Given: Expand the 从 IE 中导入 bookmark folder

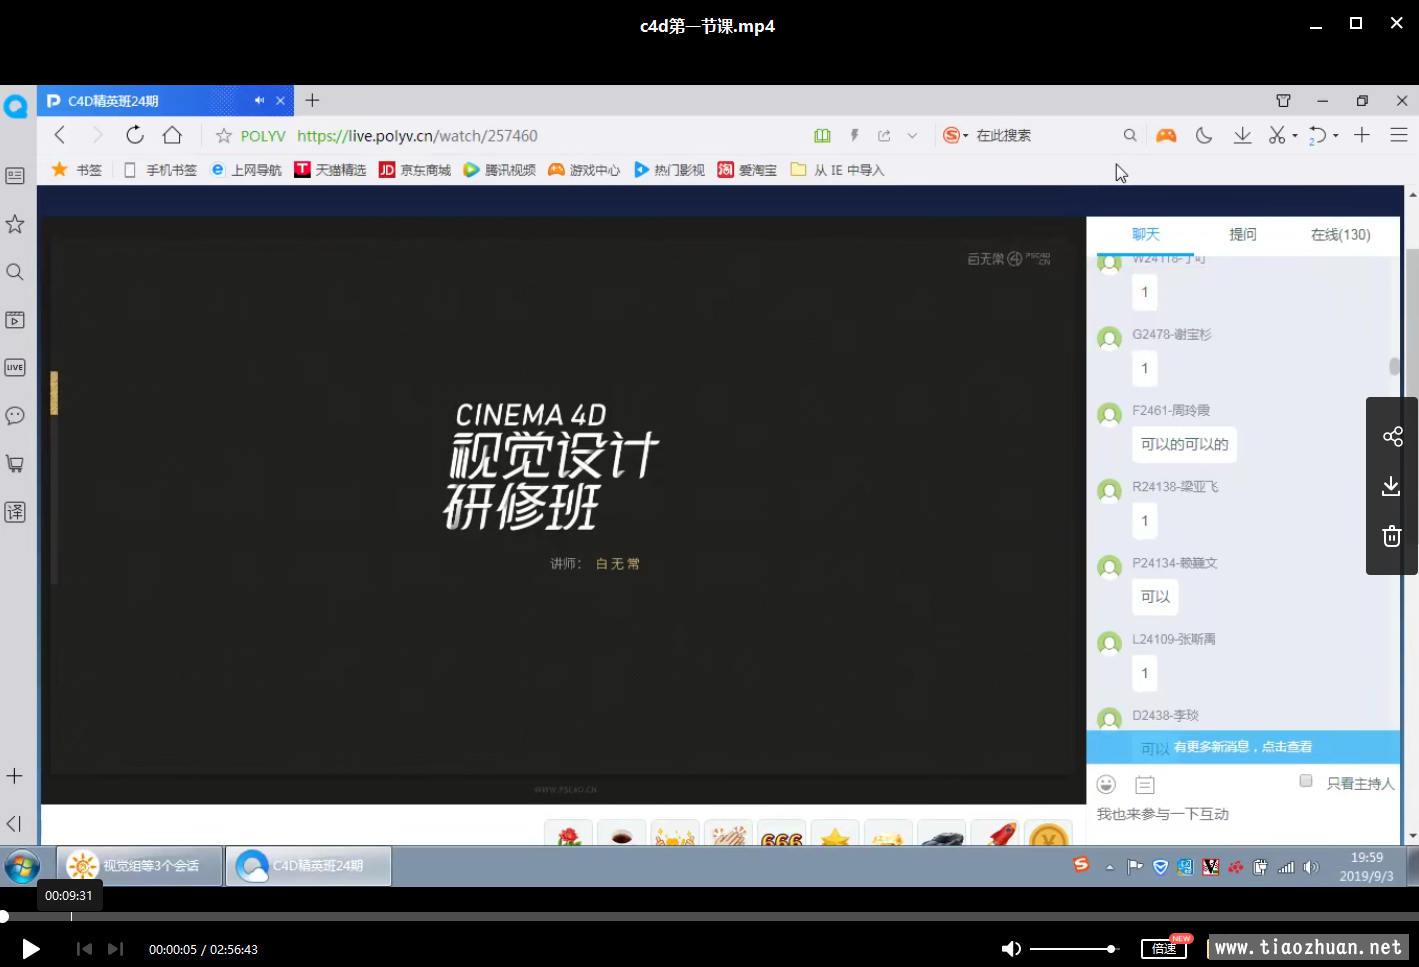Looking at the screenshot, I should 837,170.
